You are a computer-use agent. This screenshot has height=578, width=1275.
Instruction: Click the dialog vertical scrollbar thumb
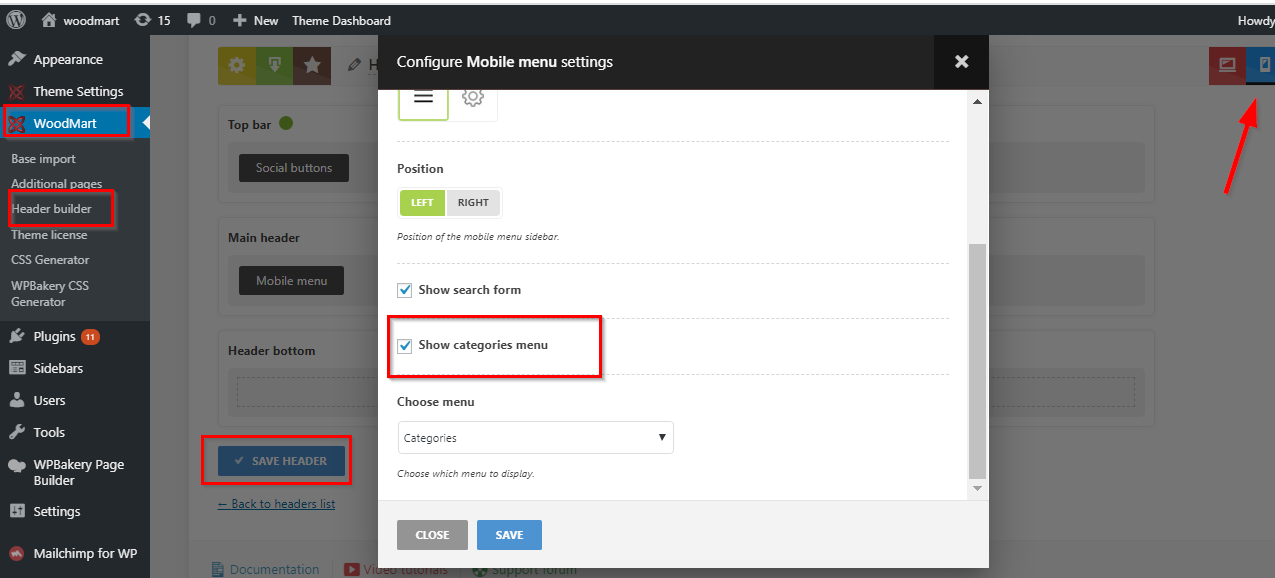pyautogui.click(x=977, y=360)
